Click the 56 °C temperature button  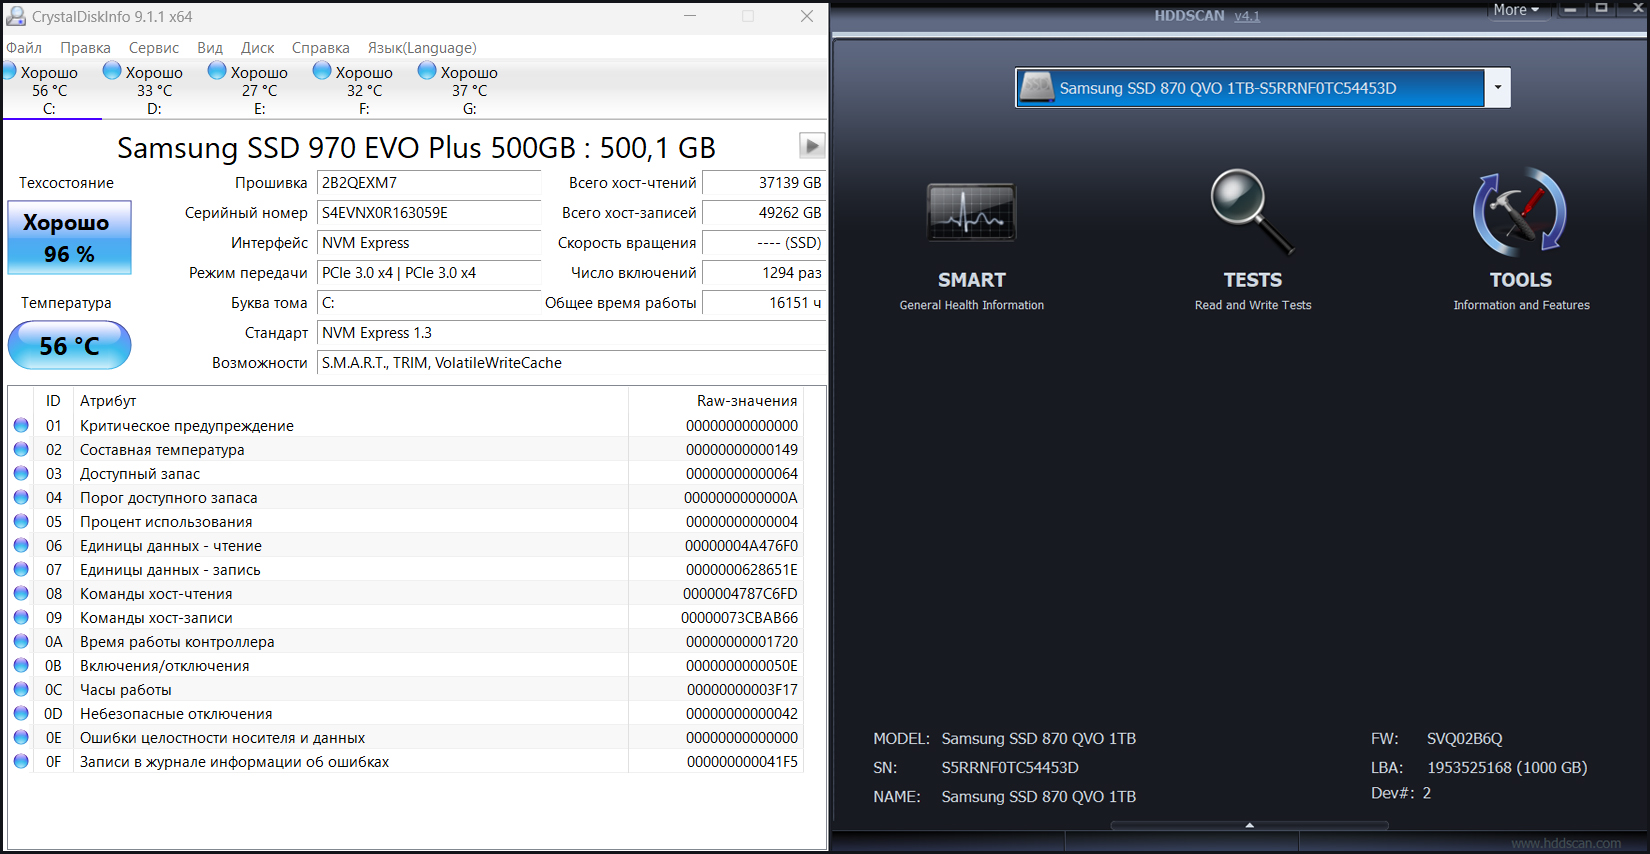click(x=69, y=346)
